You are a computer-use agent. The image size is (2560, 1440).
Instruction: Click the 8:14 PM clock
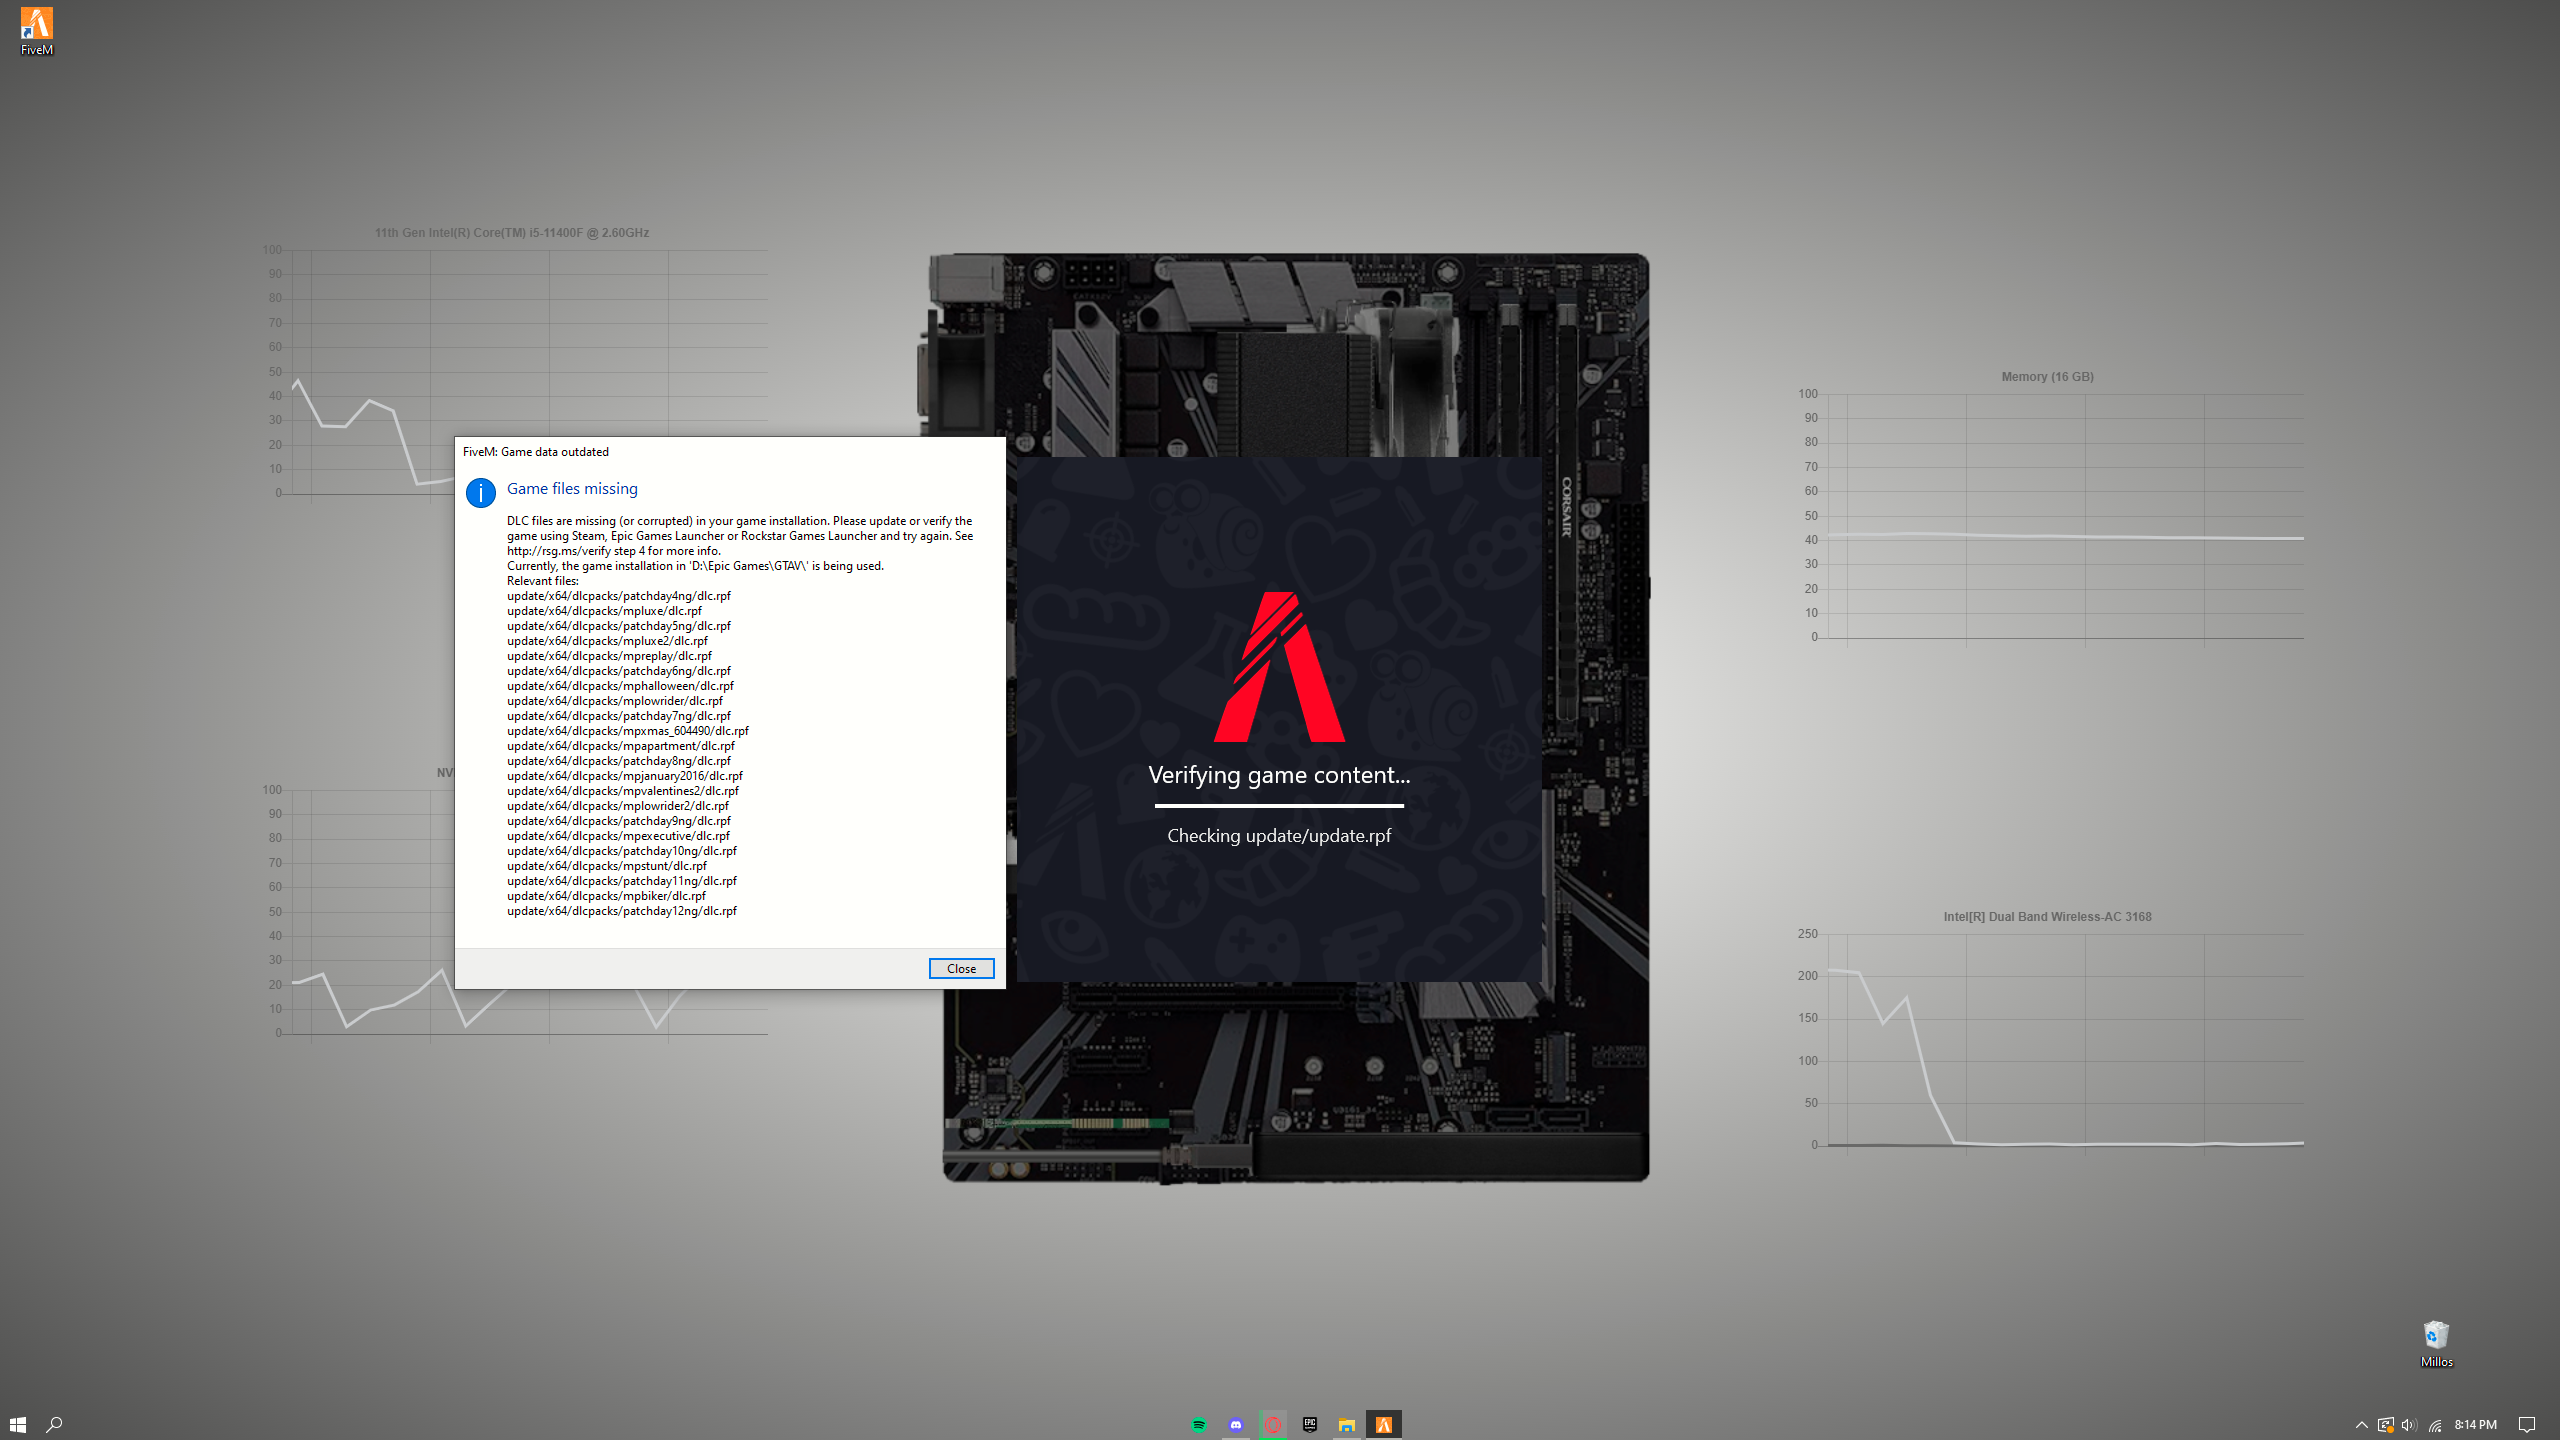tap(2475, 1425)
